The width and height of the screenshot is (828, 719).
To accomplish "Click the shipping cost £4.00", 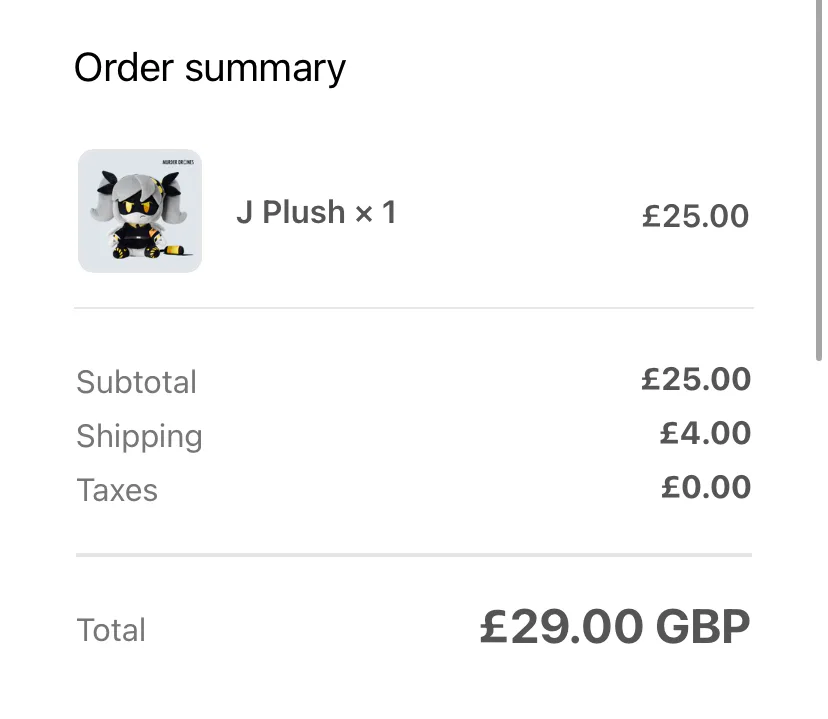I will tap(705, 433).
